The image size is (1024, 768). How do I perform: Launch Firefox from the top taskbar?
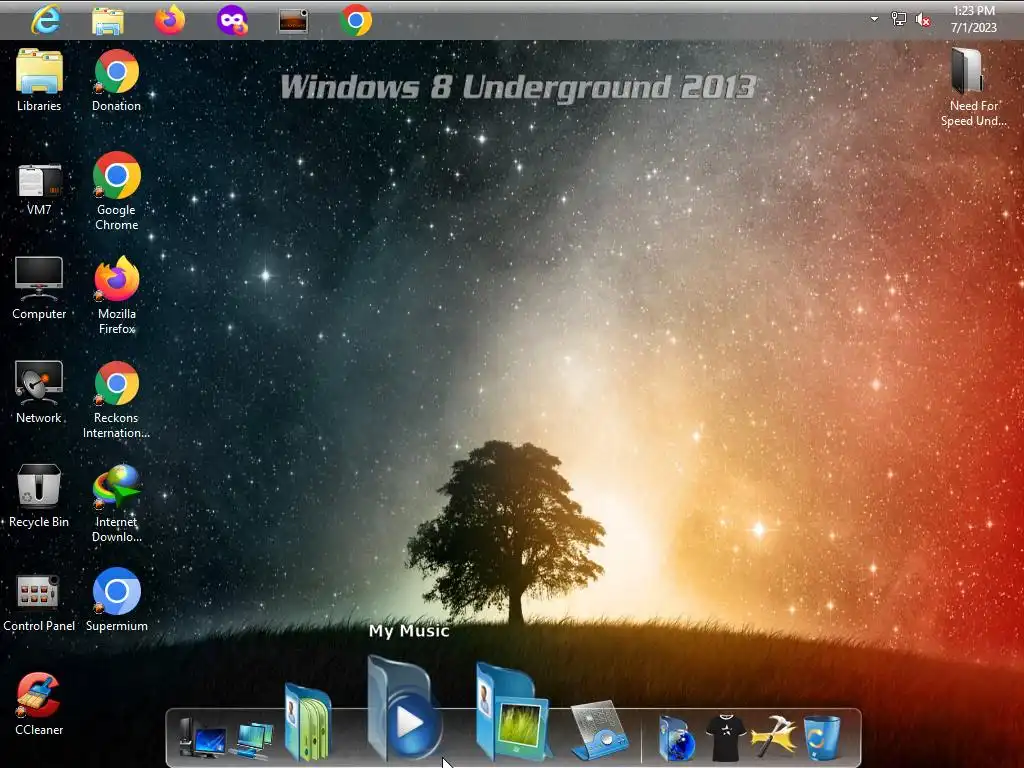pyautogui.click(x=170, y=20)
